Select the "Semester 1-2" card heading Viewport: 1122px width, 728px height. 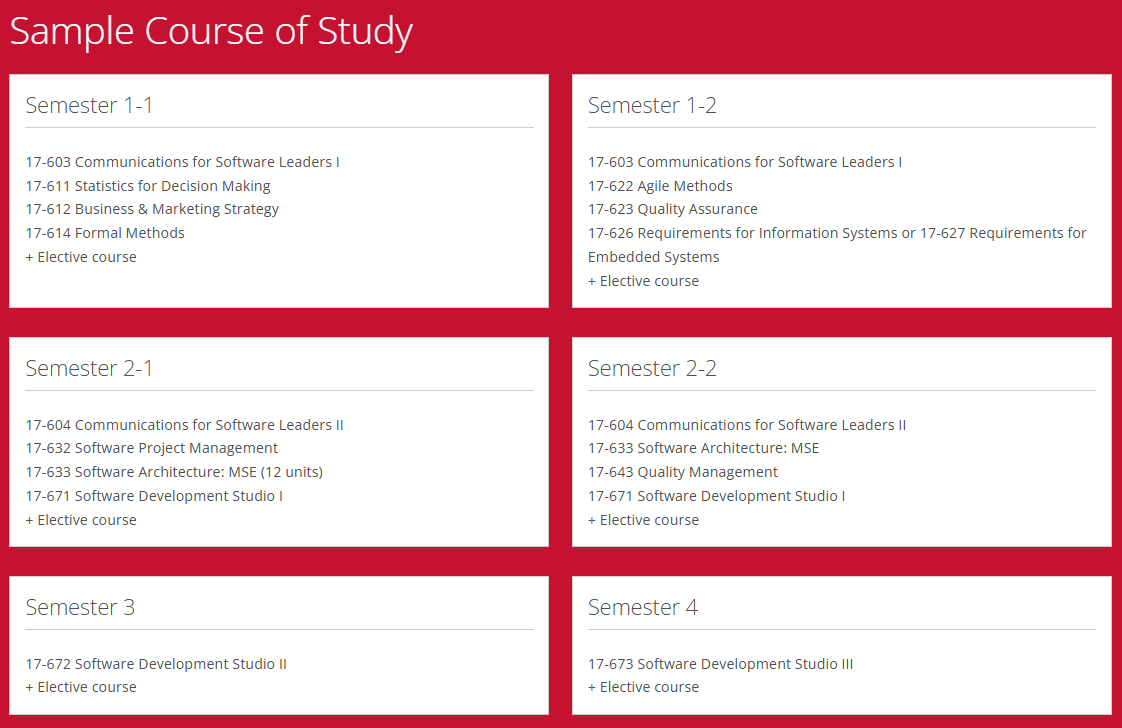click(x=652, y=105)
